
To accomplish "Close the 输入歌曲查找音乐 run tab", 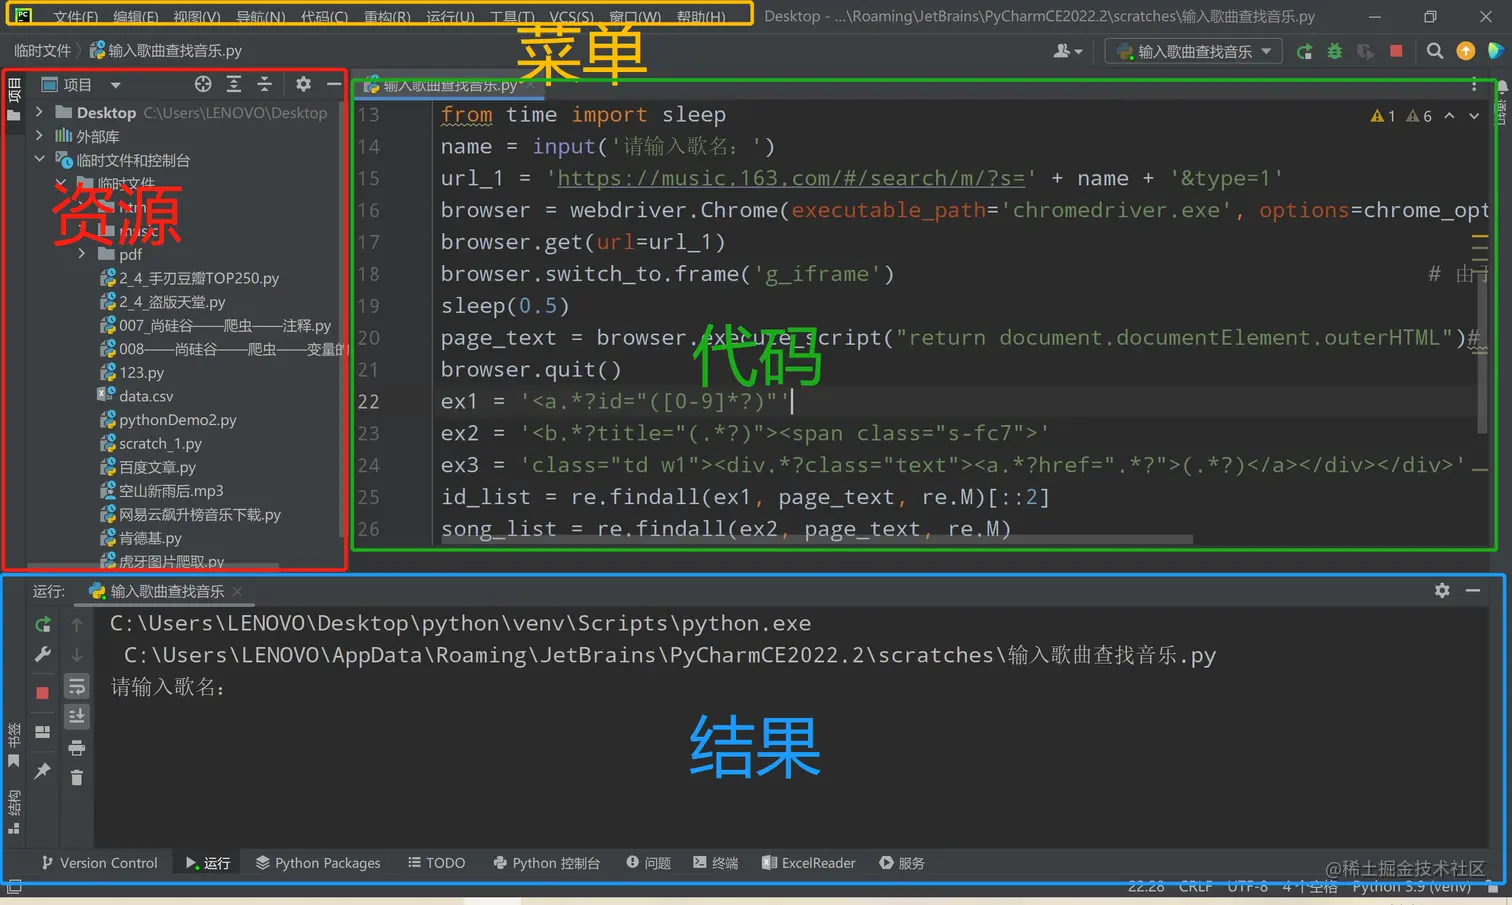I will click(x=237, y=592).
